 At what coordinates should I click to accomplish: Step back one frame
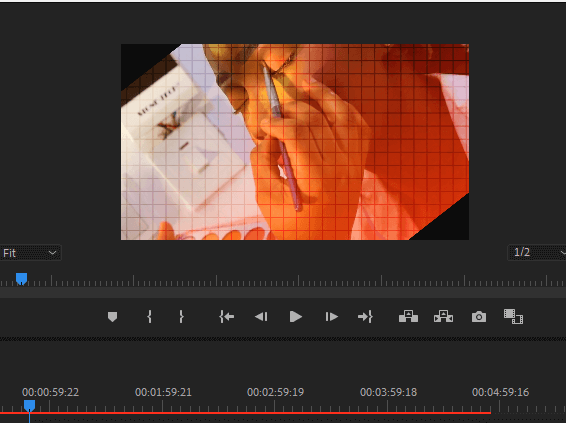pos(261,317)
